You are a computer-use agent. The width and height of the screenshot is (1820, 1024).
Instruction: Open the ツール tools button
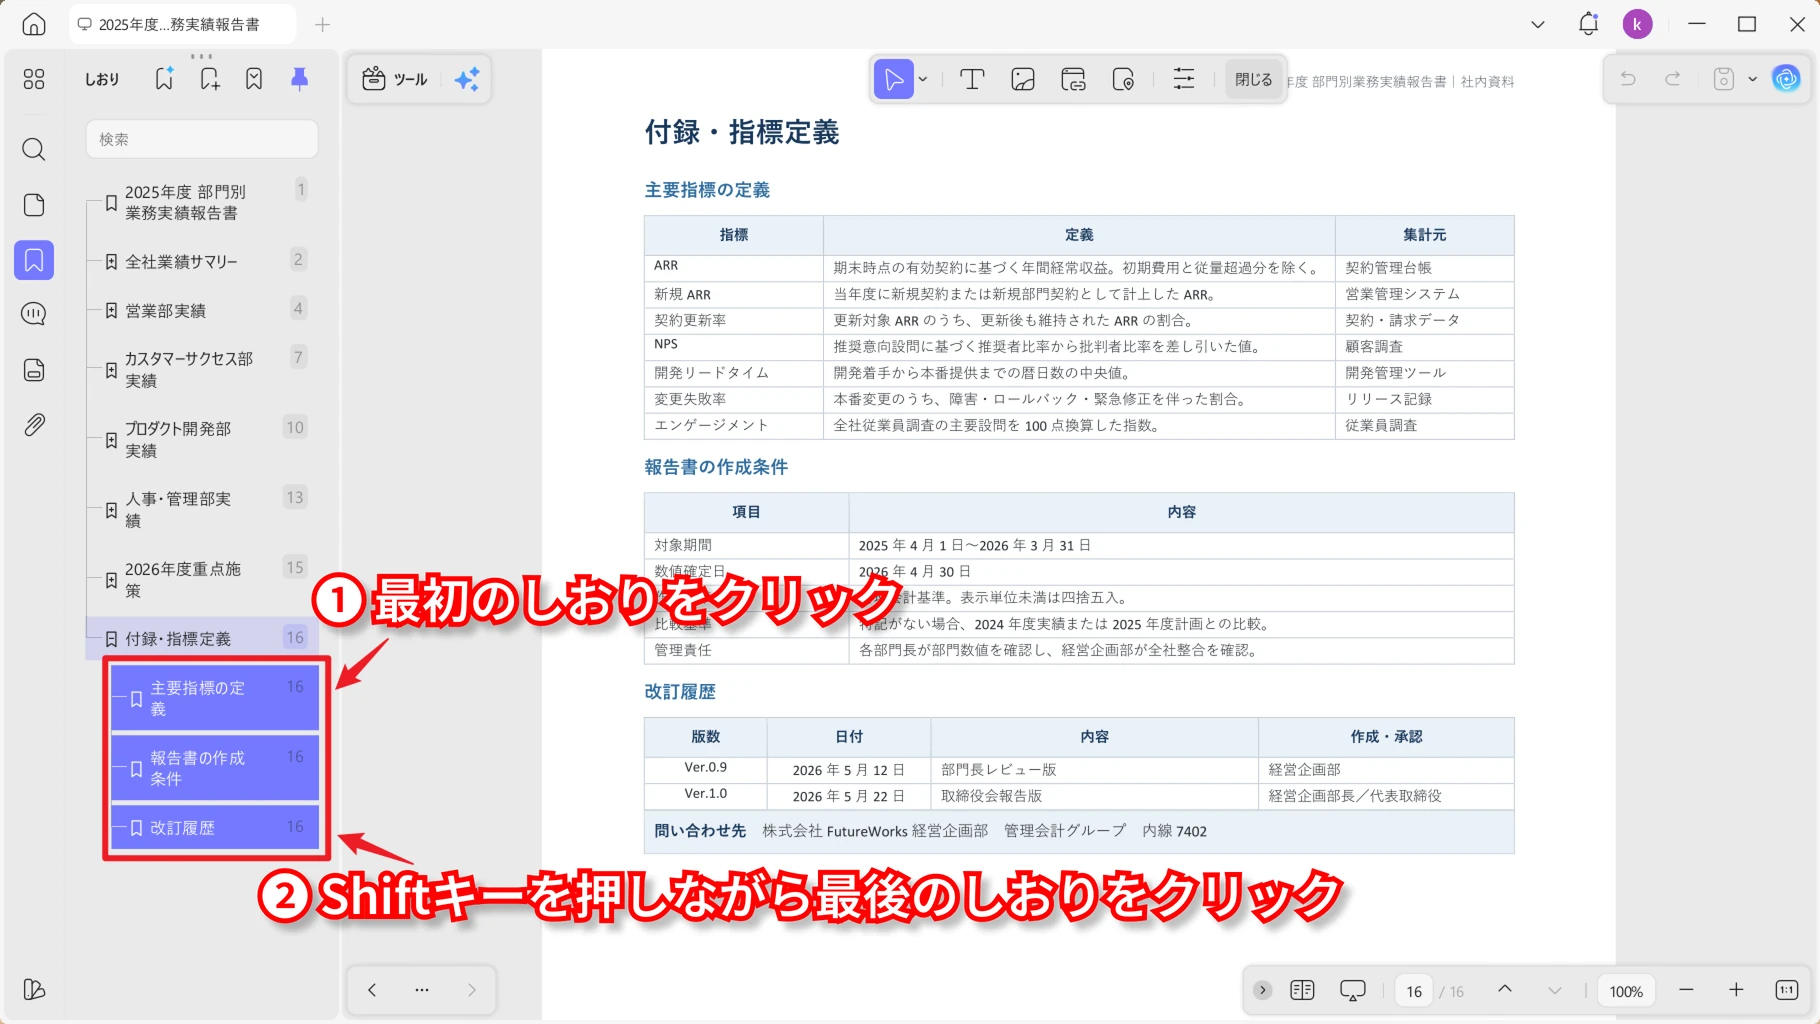[395, 79]
